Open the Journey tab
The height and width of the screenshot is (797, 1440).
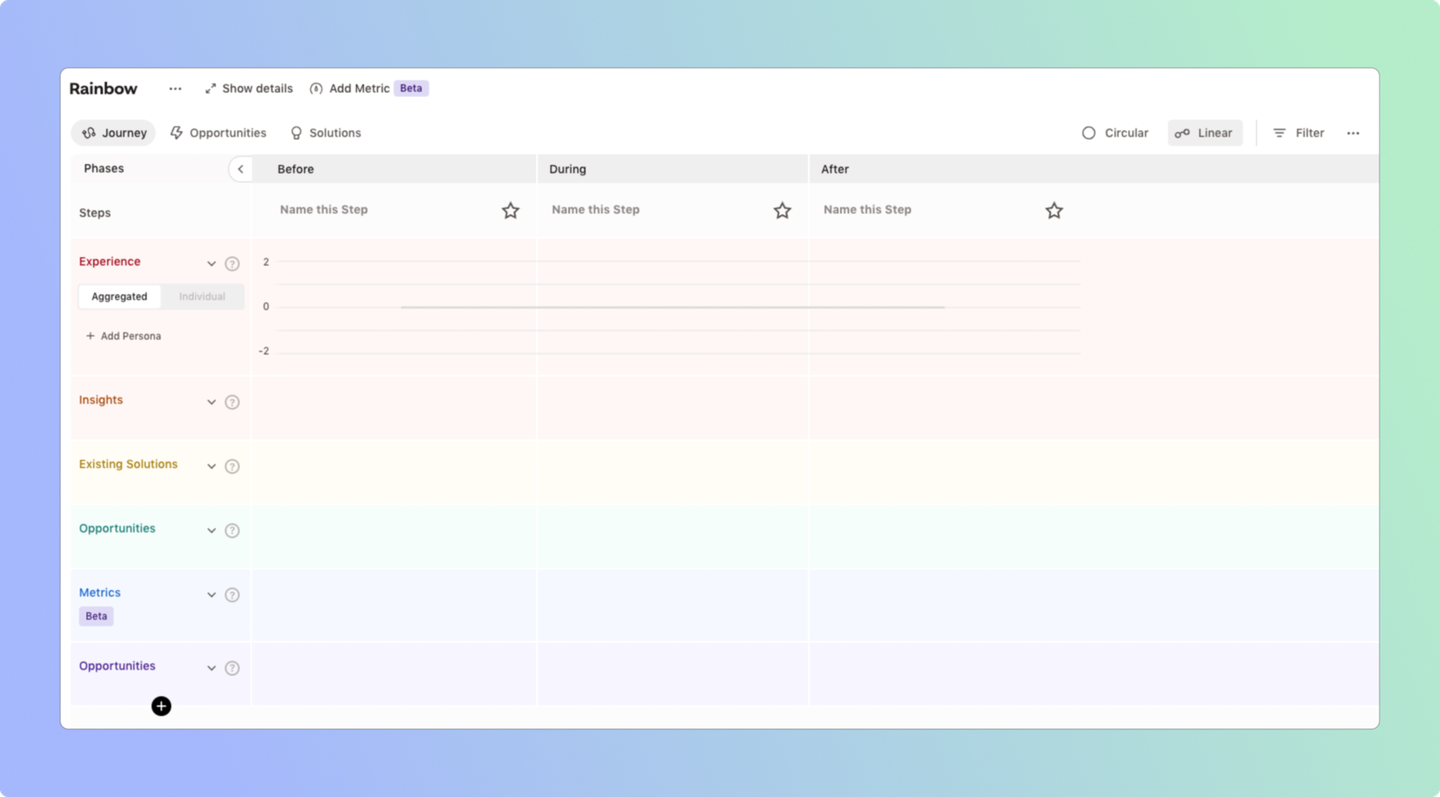[113, 133]
